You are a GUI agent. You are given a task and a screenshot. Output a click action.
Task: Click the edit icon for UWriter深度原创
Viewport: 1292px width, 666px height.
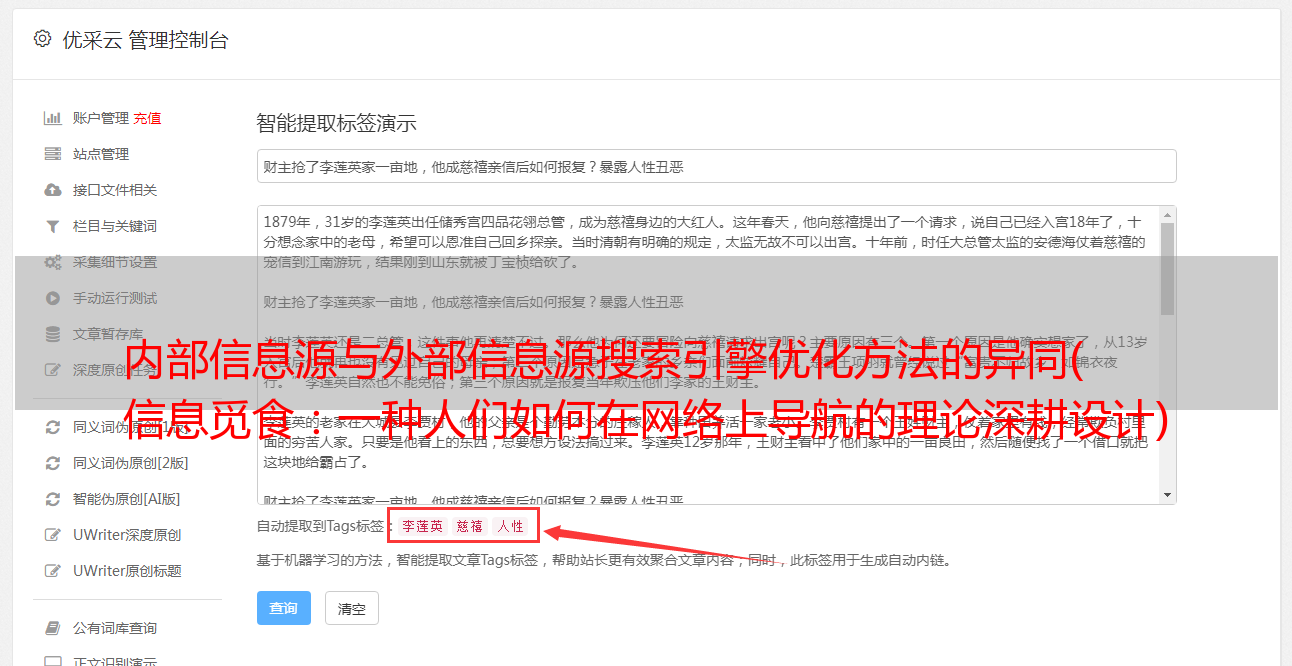53,535
